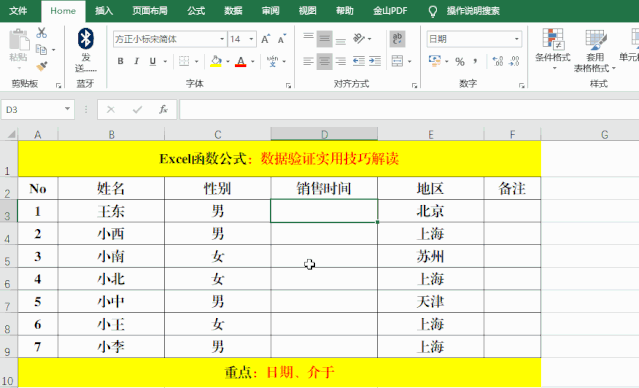This screenshot has width=639, height=388.
Task: Select the Format Painter brush icon
Action: (x=42, y=66)
